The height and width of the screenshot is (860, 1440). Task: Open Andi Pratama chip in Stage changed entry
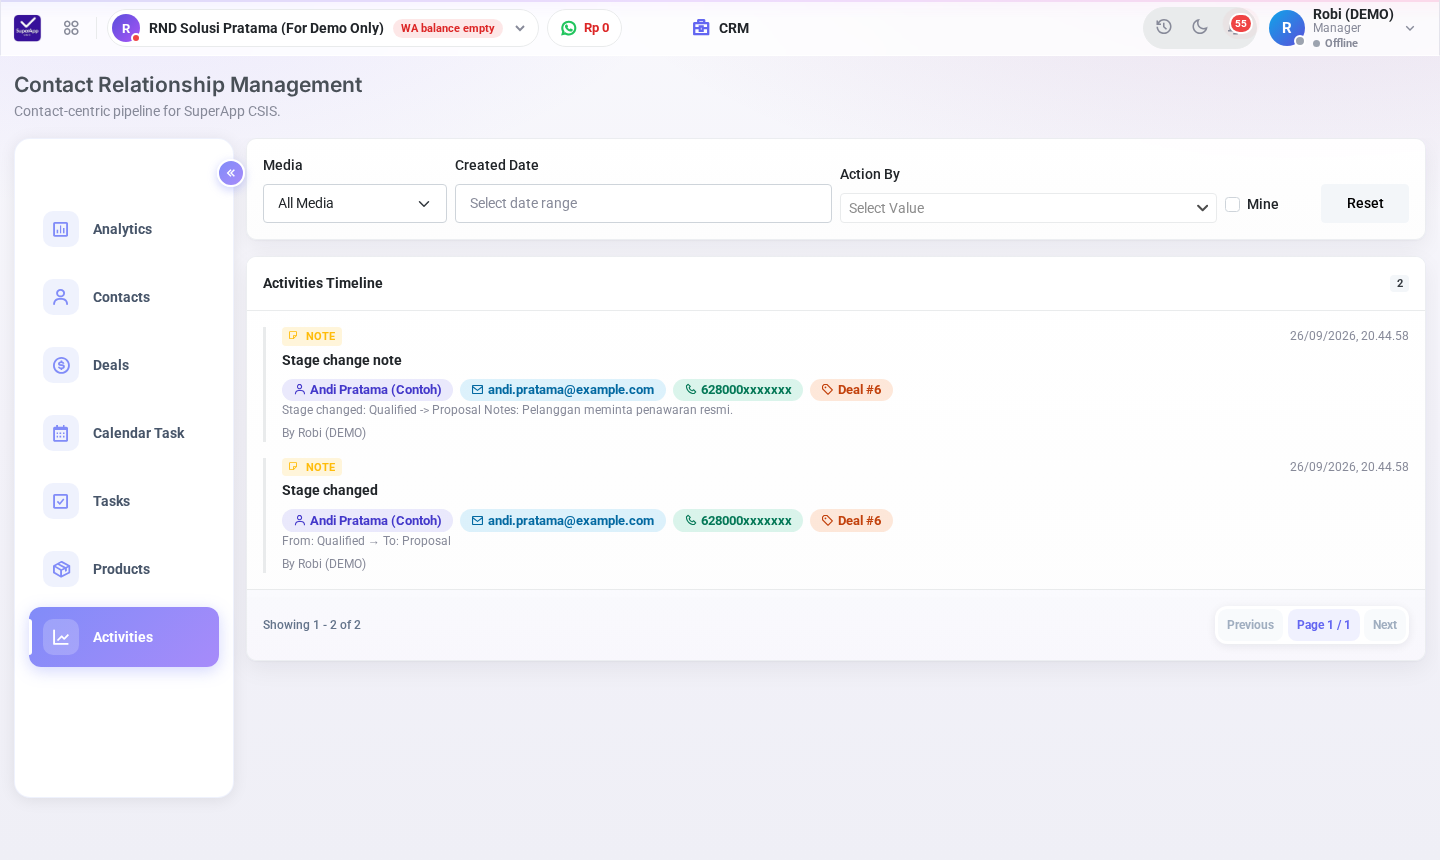point(368,521)
